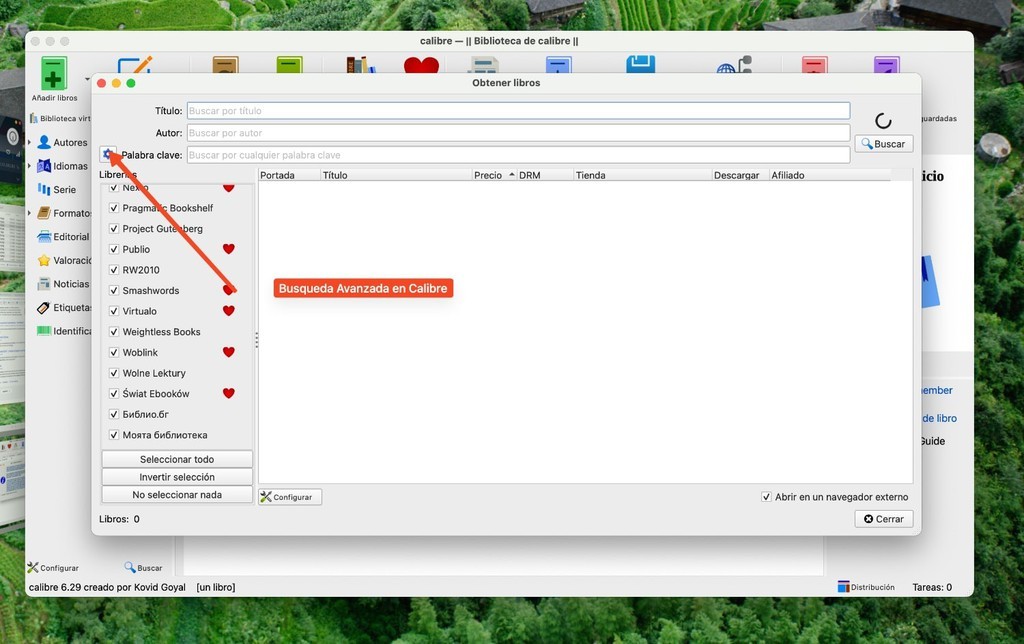Click Buscar at the main window bottom
Viewport: 1024px width, 644px height.
point(144,568)
